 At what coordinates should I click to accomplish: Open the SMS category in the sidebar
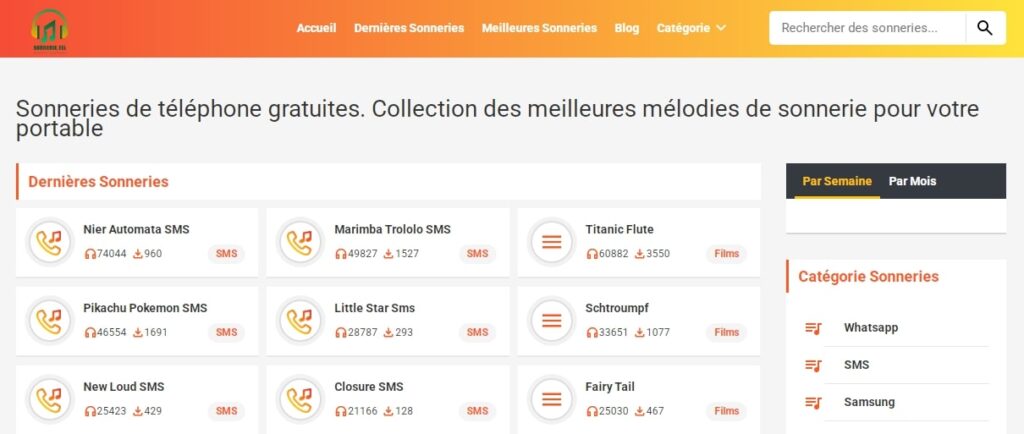856,365
